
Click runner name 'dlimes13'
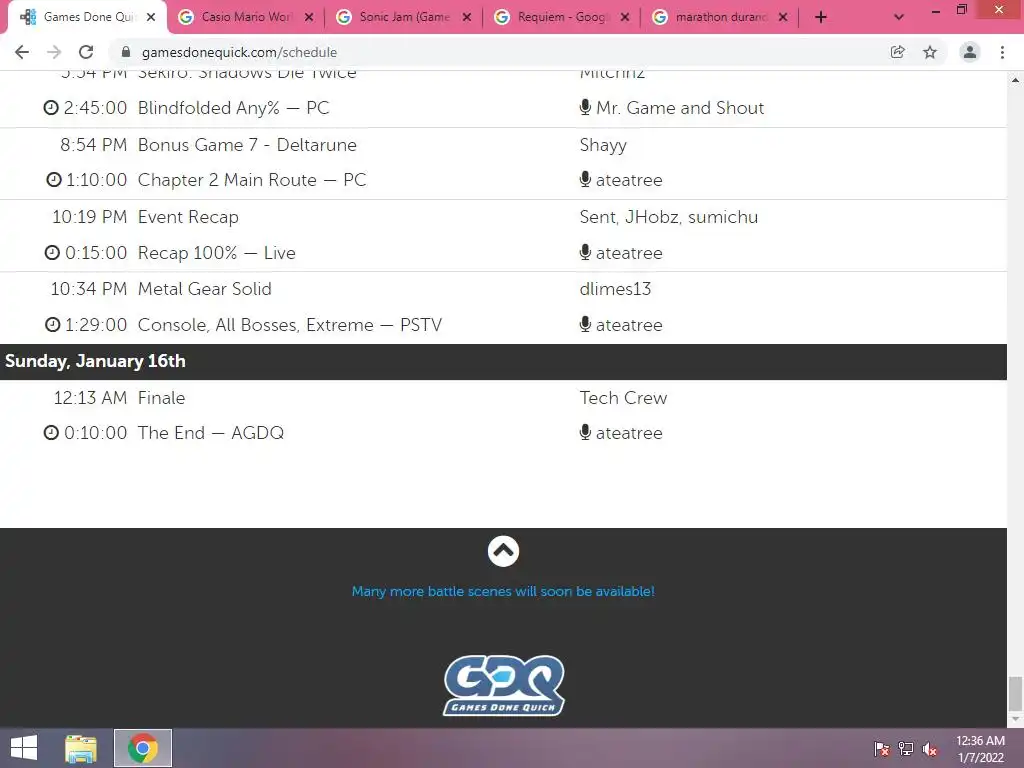[x=615, y=289]
